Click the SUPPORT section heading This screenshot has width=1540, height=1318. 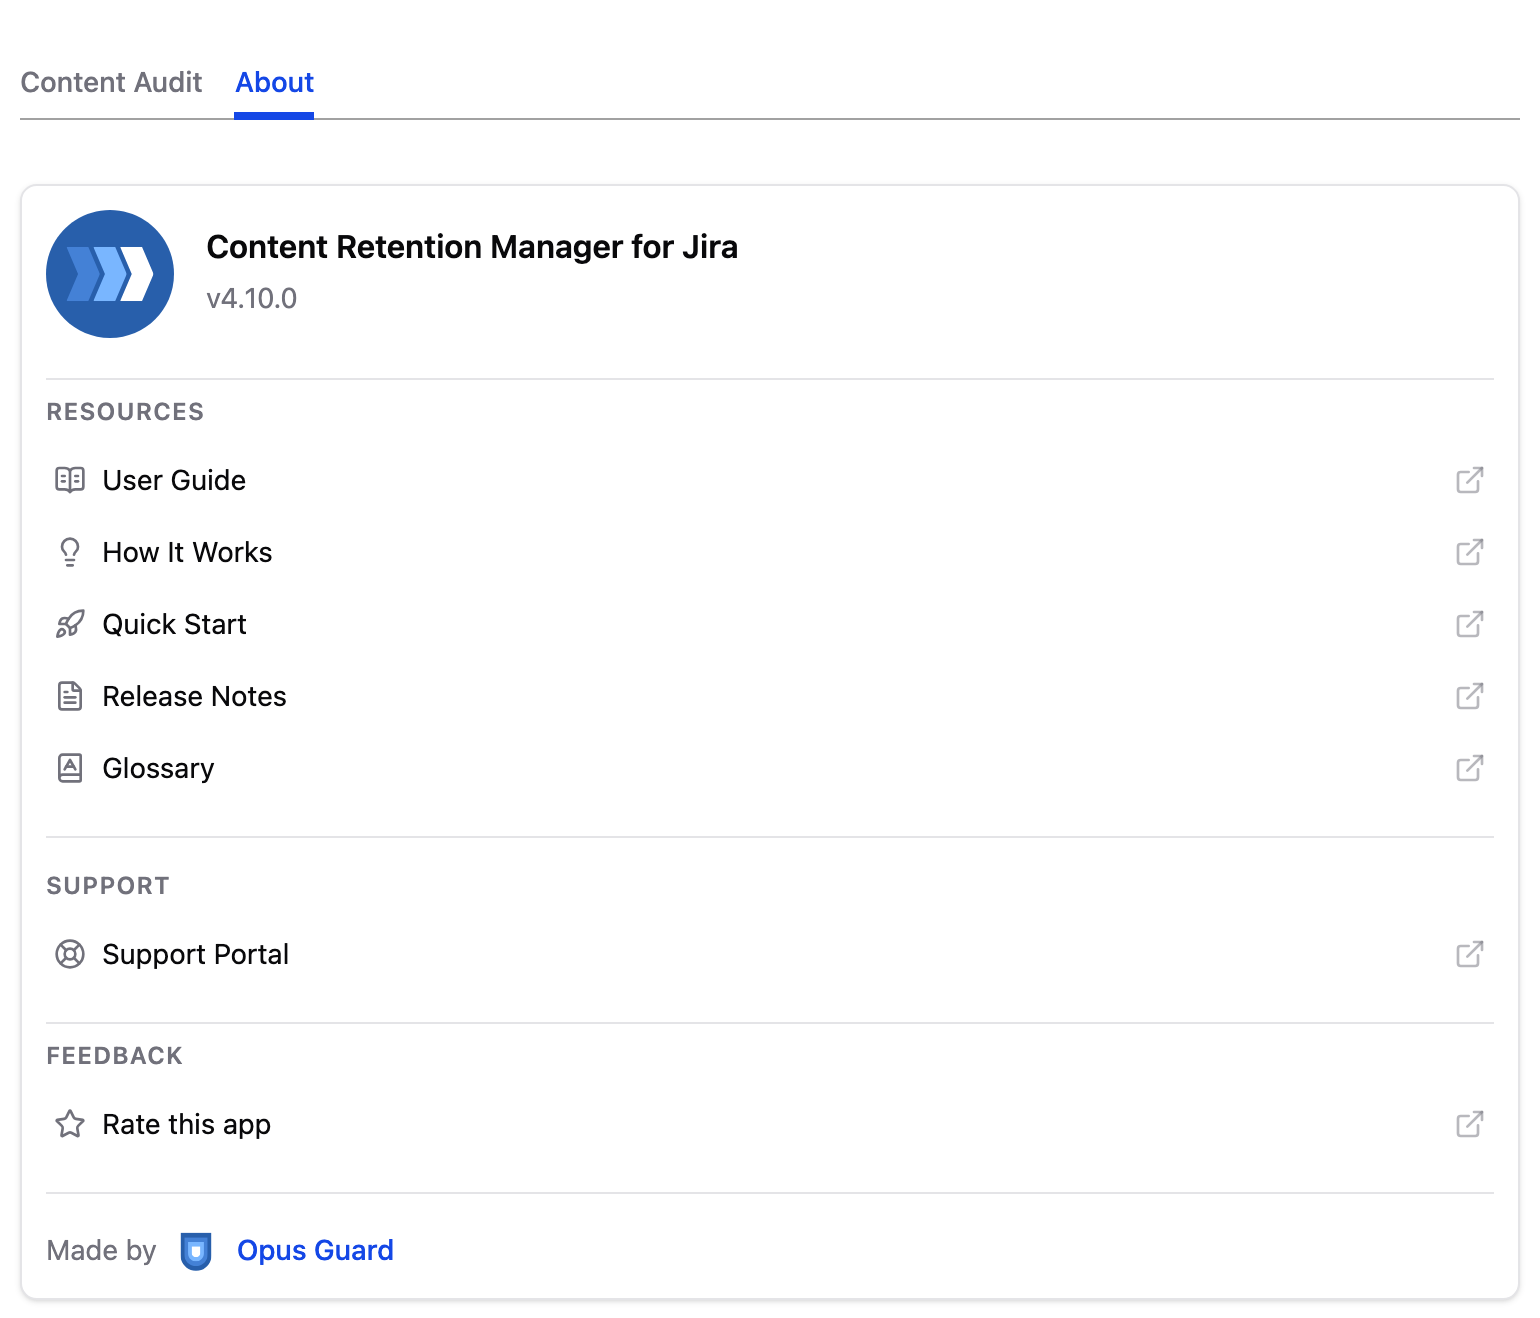click(x=108, y=886)
